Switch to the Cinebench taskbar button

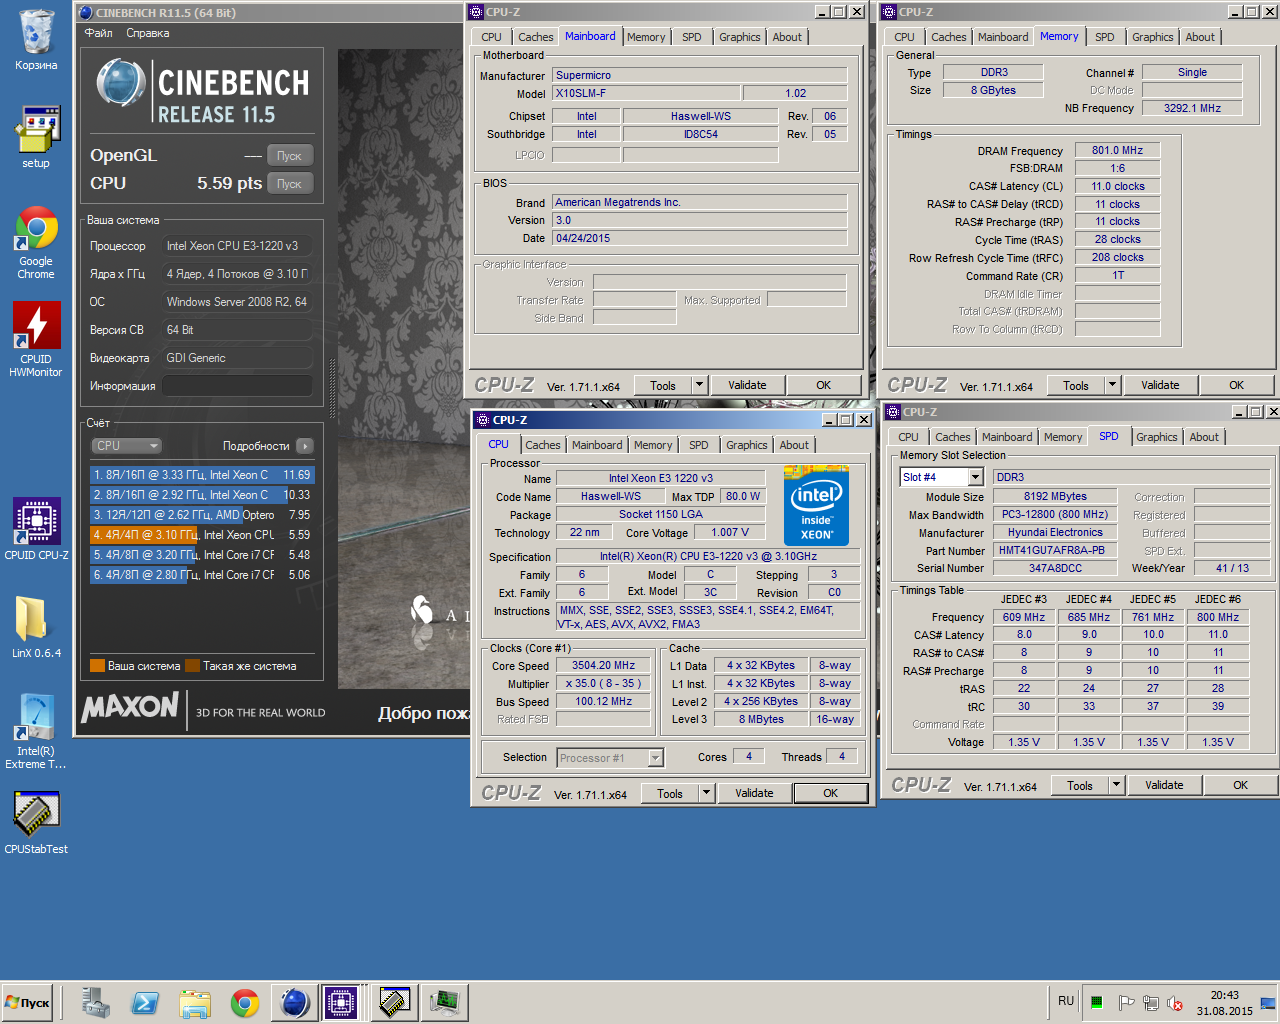click(294, 1003)
